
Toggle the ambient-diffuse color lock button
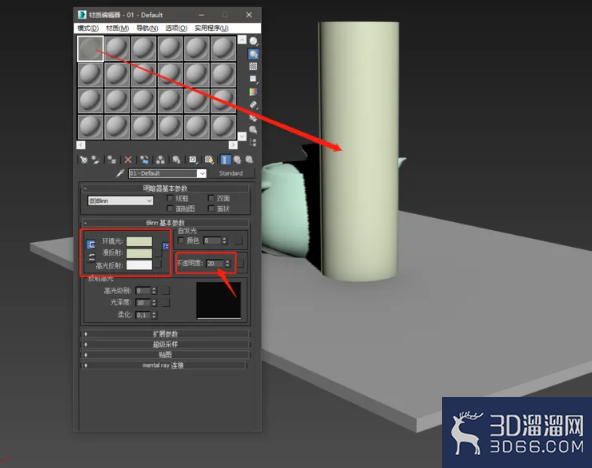[91, 245]
